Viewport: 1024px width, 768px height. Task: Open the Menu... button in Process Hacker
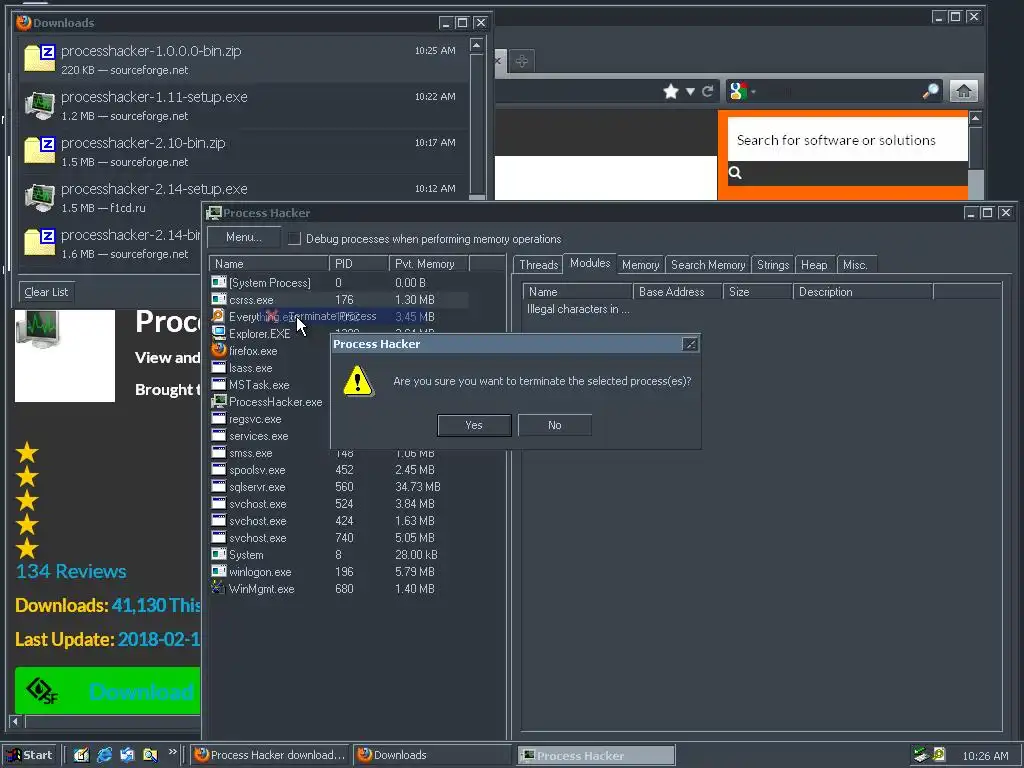click(x=244, y=238)
